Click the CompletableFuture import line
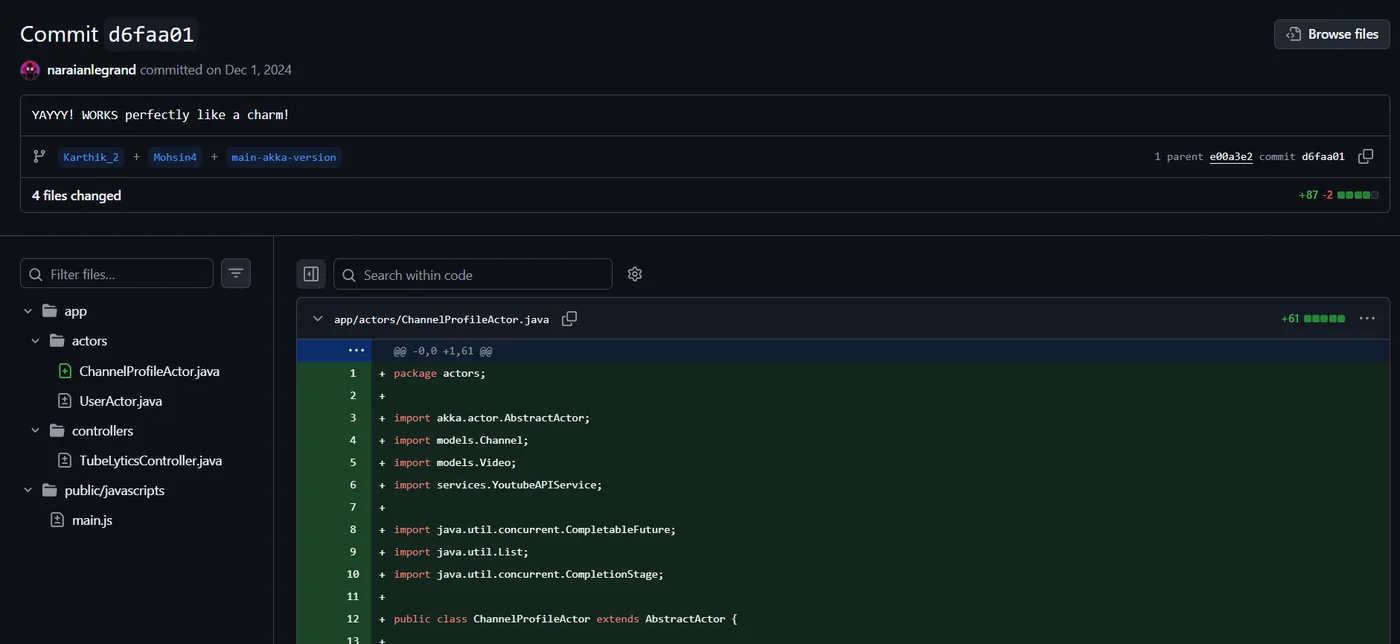 tap(535, 530)
